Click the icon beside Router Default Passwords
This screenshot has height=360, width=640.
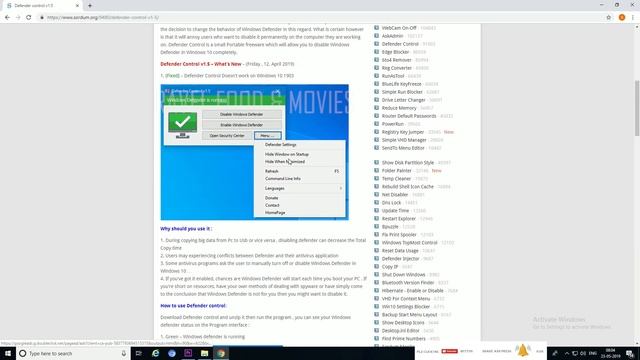point(376,116)
